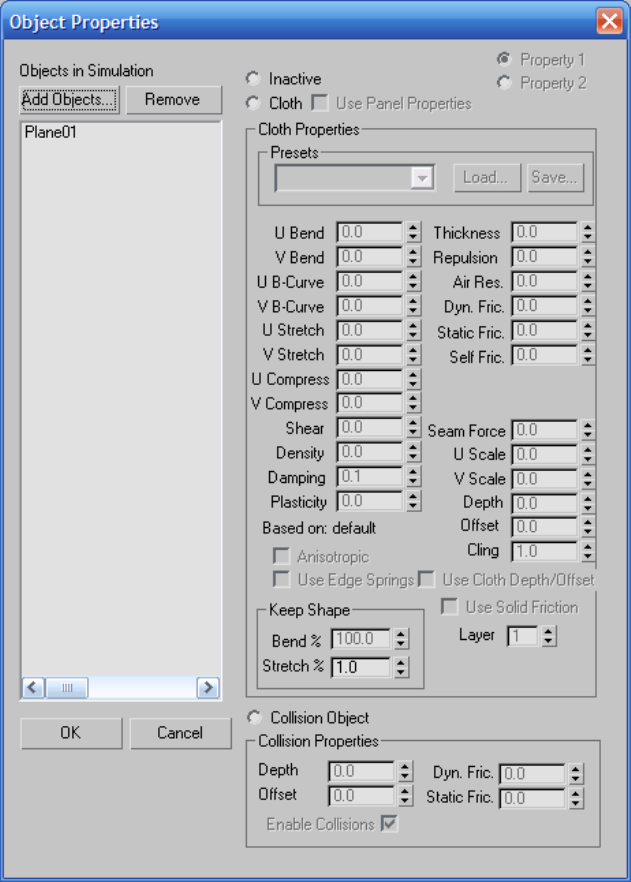
Task: Click the Stretch % spinner arrows
Action: 401,666
